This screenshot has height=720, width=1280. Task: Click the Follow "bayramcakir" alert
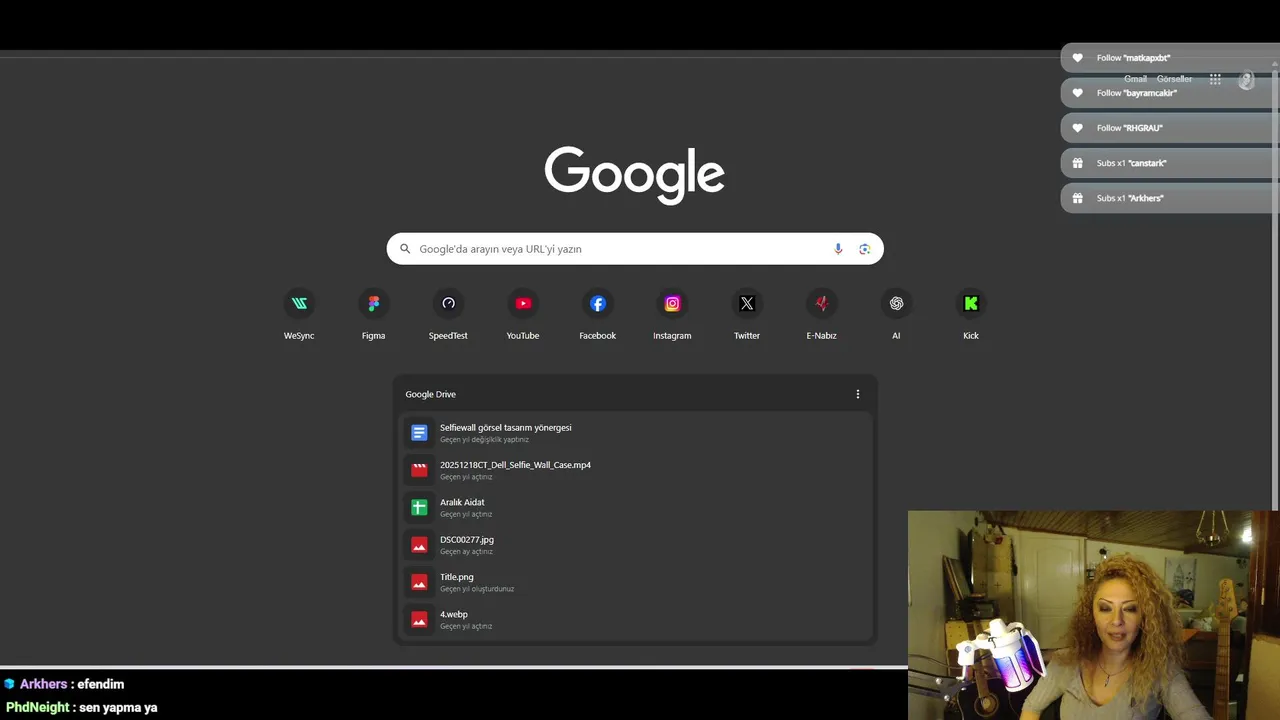[1170, 93]
